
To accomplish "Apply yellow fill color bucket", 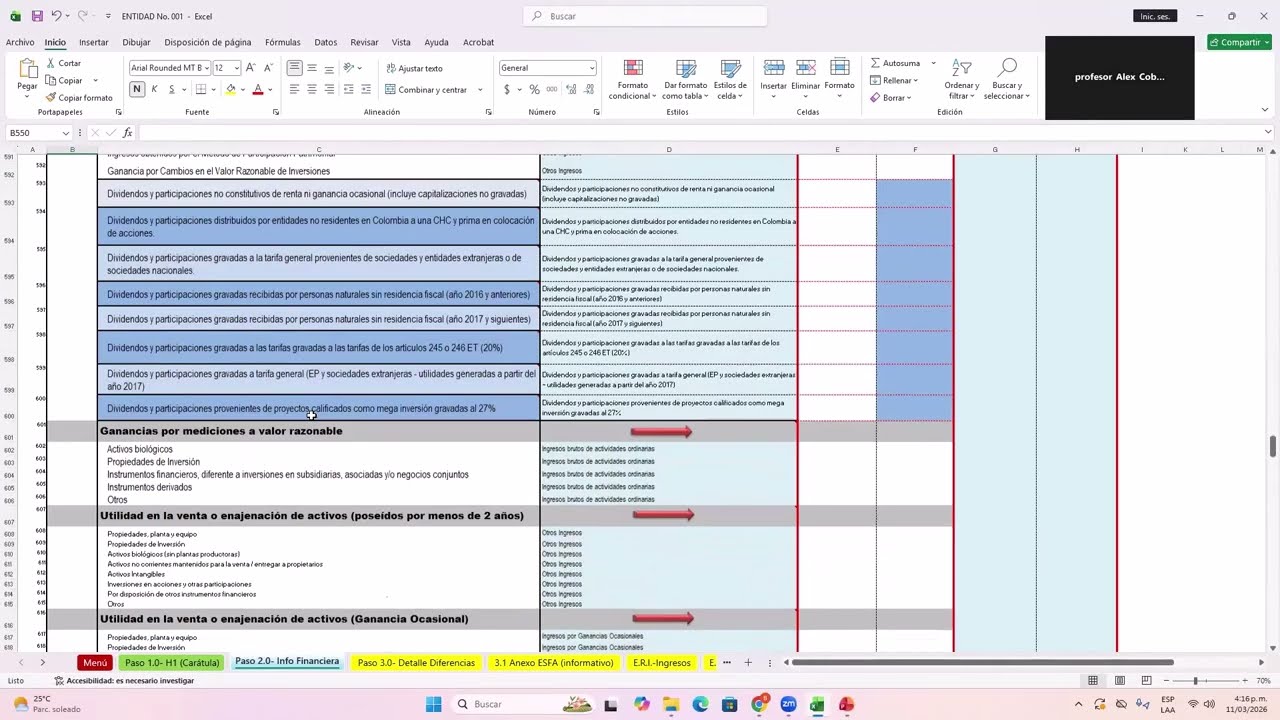I will pos(230,89).
